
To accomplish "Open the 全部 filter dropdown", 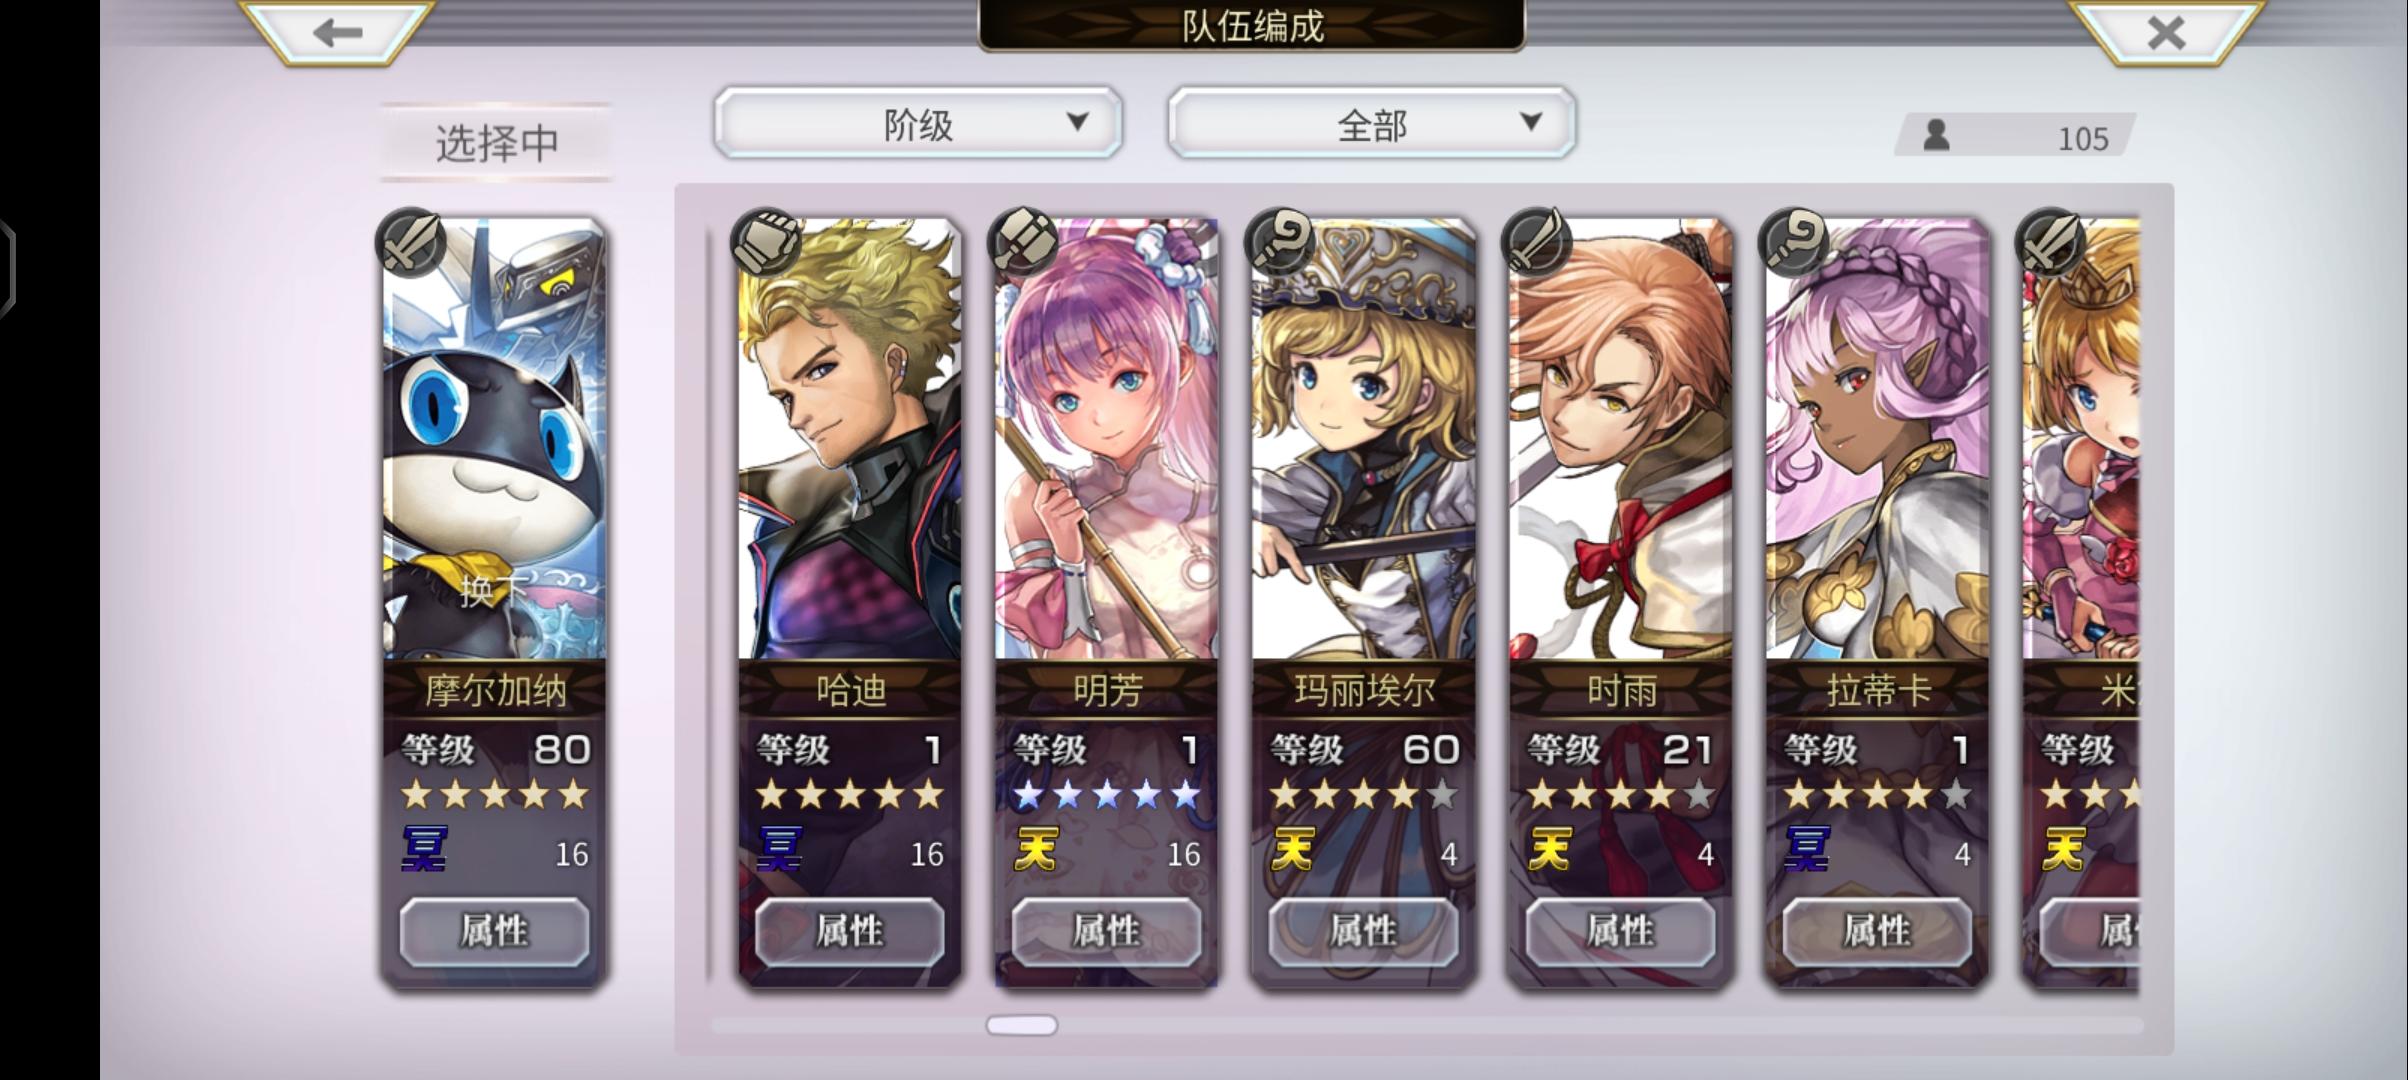I will click(1372, 122).
